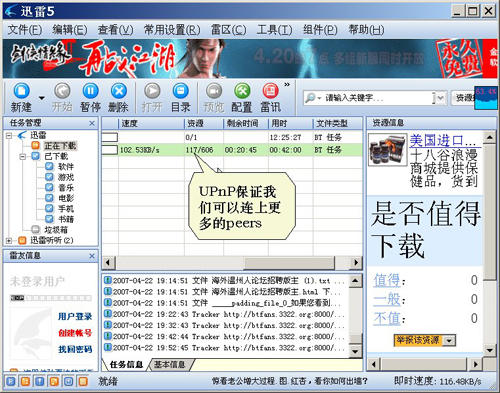Image resolution: width=500 pixels, height=393 pixels.
Task: Open search type dropdown next to magnifier
Action: [x=319, y=98]
